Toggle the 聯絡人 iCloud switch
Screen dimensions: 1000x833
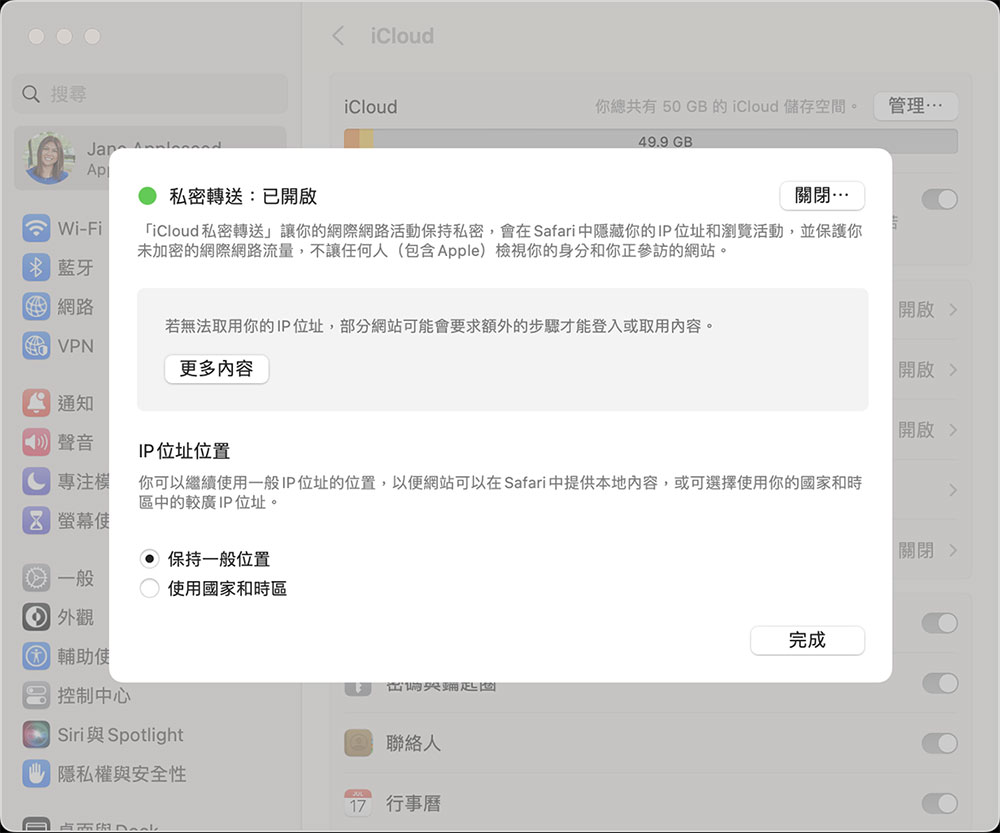pyautogui.click(x=939, y=743)
